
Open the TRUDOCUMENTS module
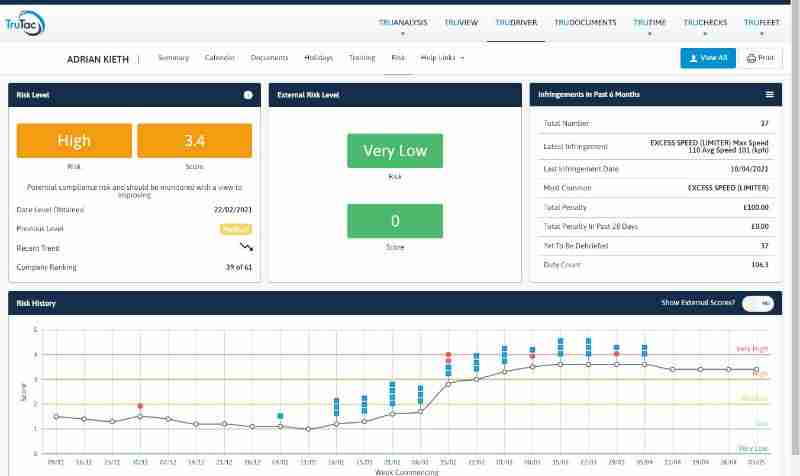point(585,22)
